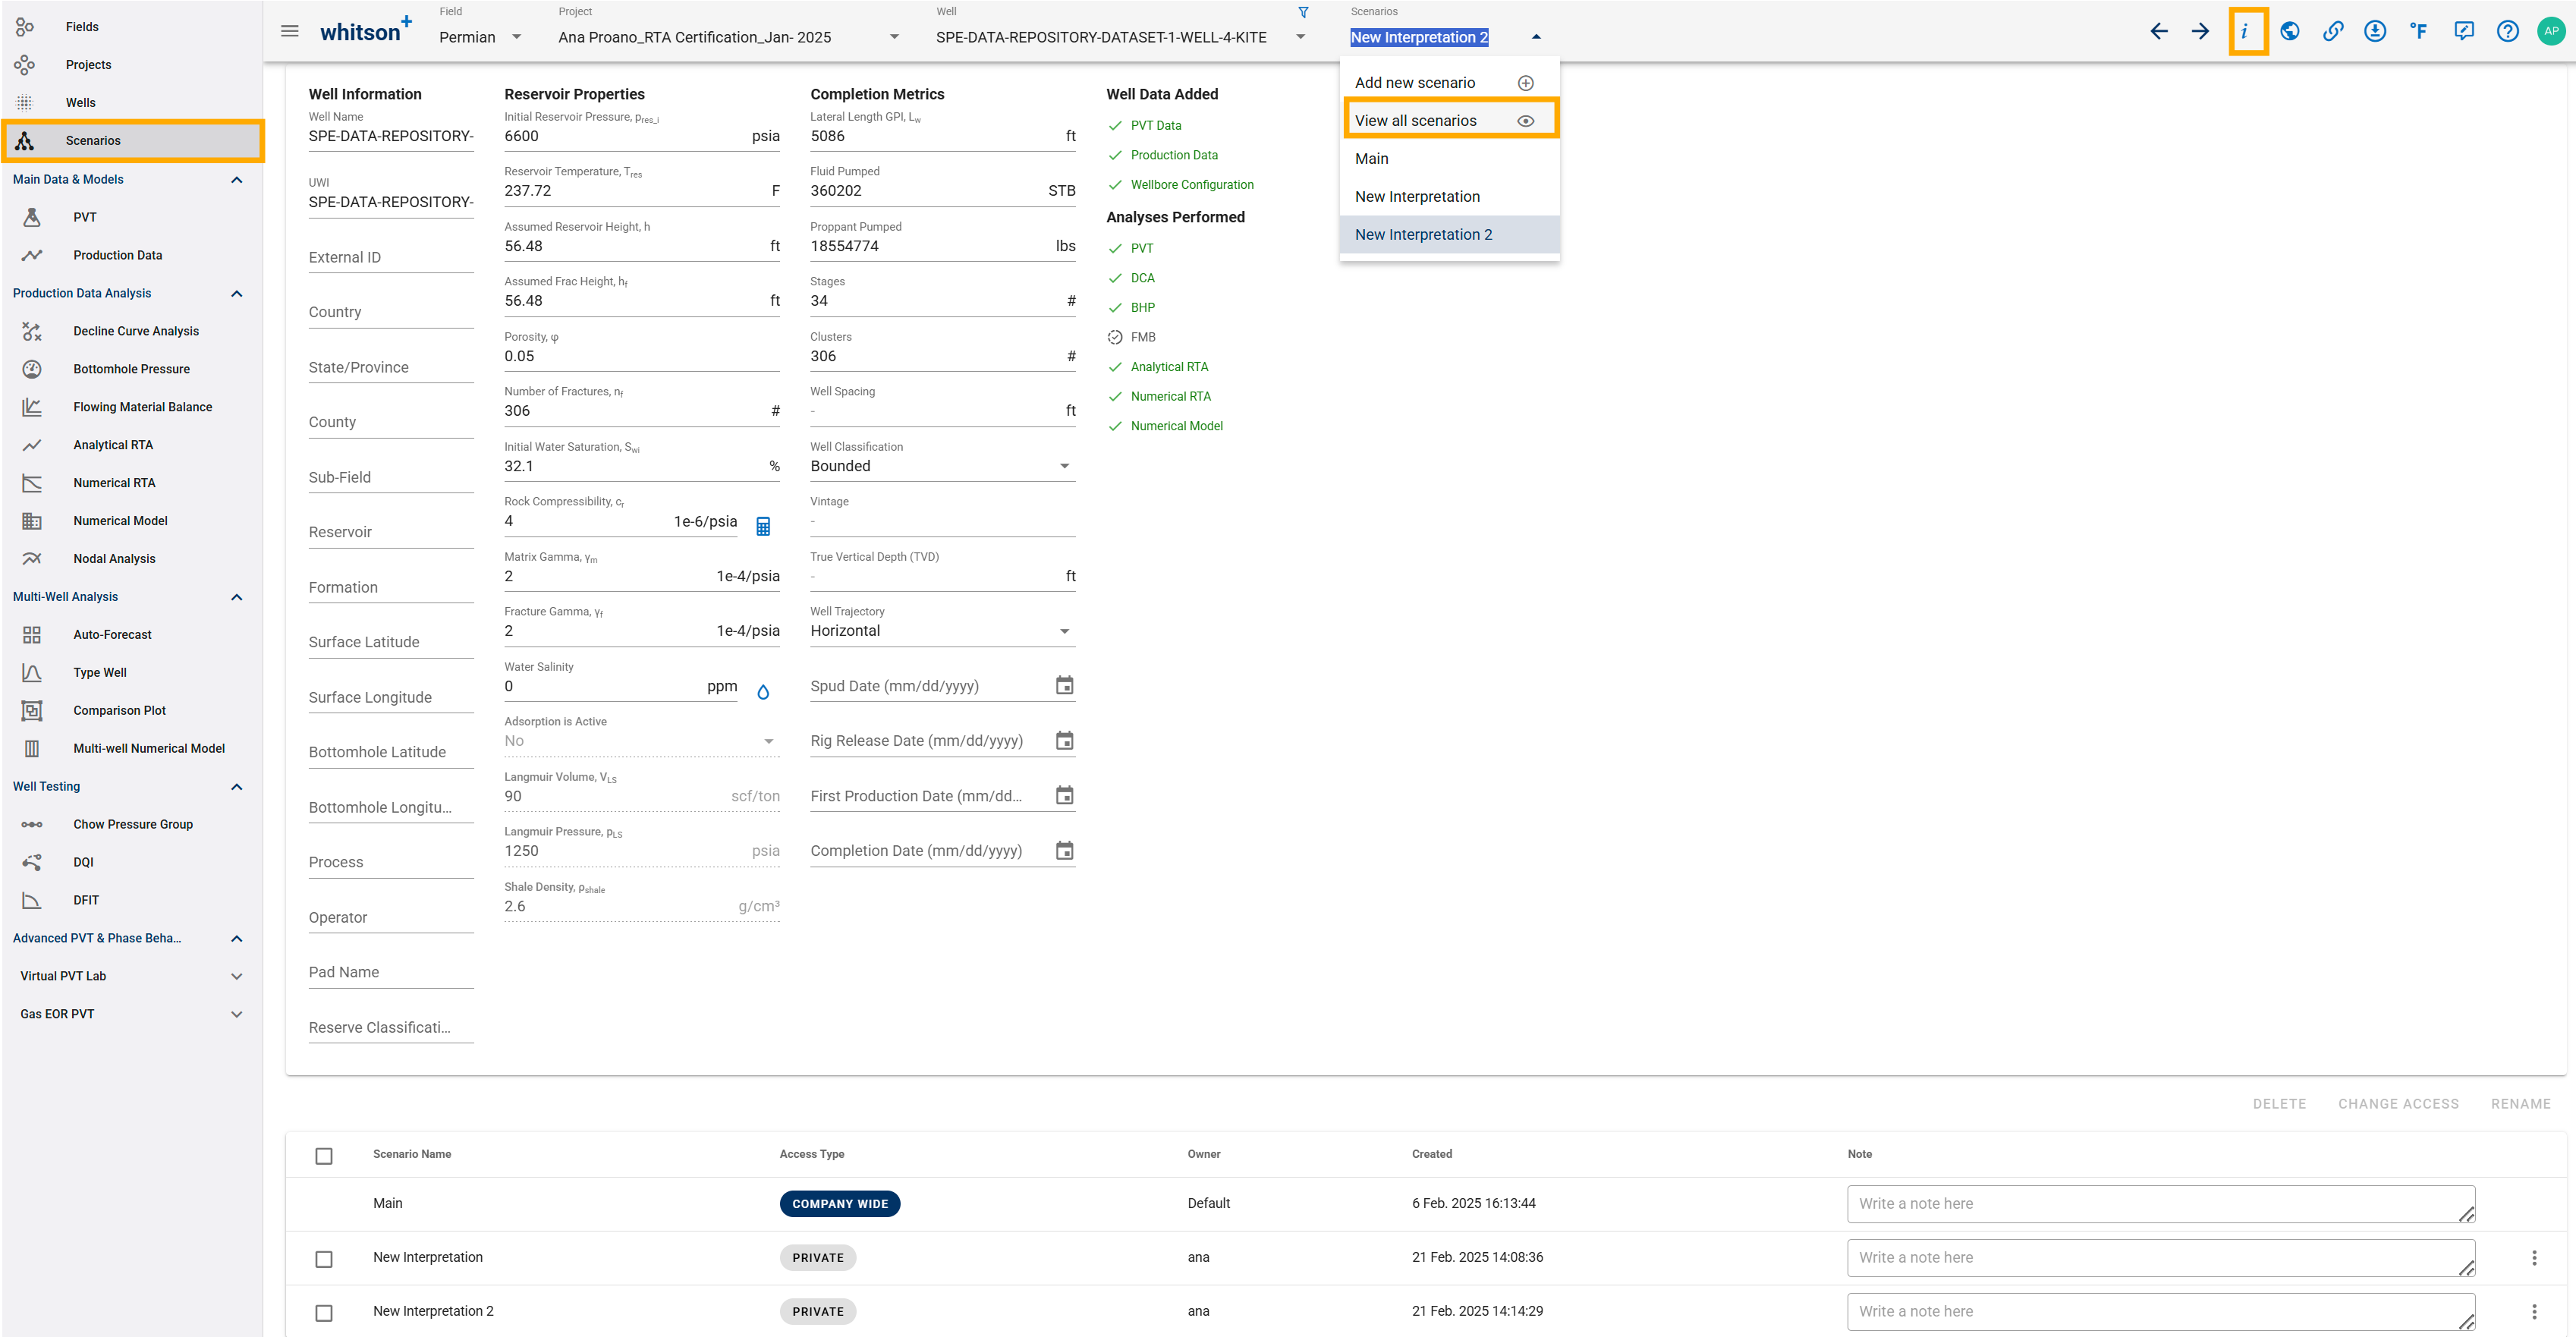Screen dimensions: 2576x1337
Task: Open Scenarios in sidebar
Action: [132, 141]
